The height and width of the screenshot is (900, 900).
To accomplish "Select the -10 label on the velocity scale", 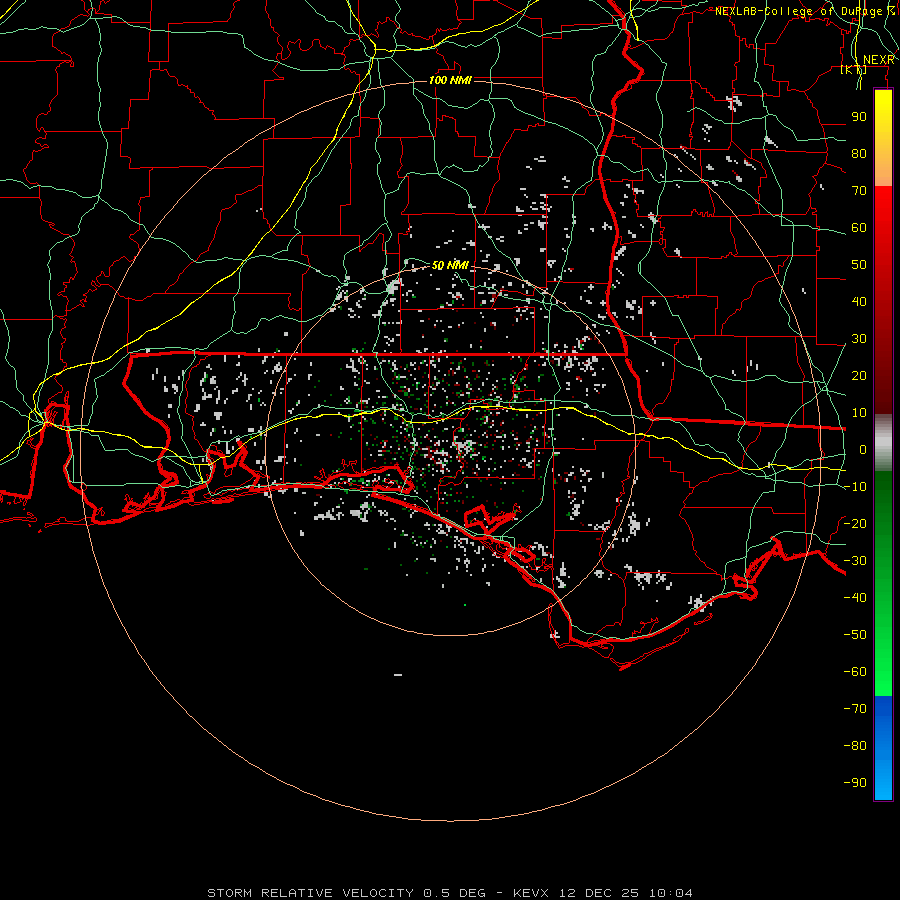I will pyautogui.click(x=855, y=487).
